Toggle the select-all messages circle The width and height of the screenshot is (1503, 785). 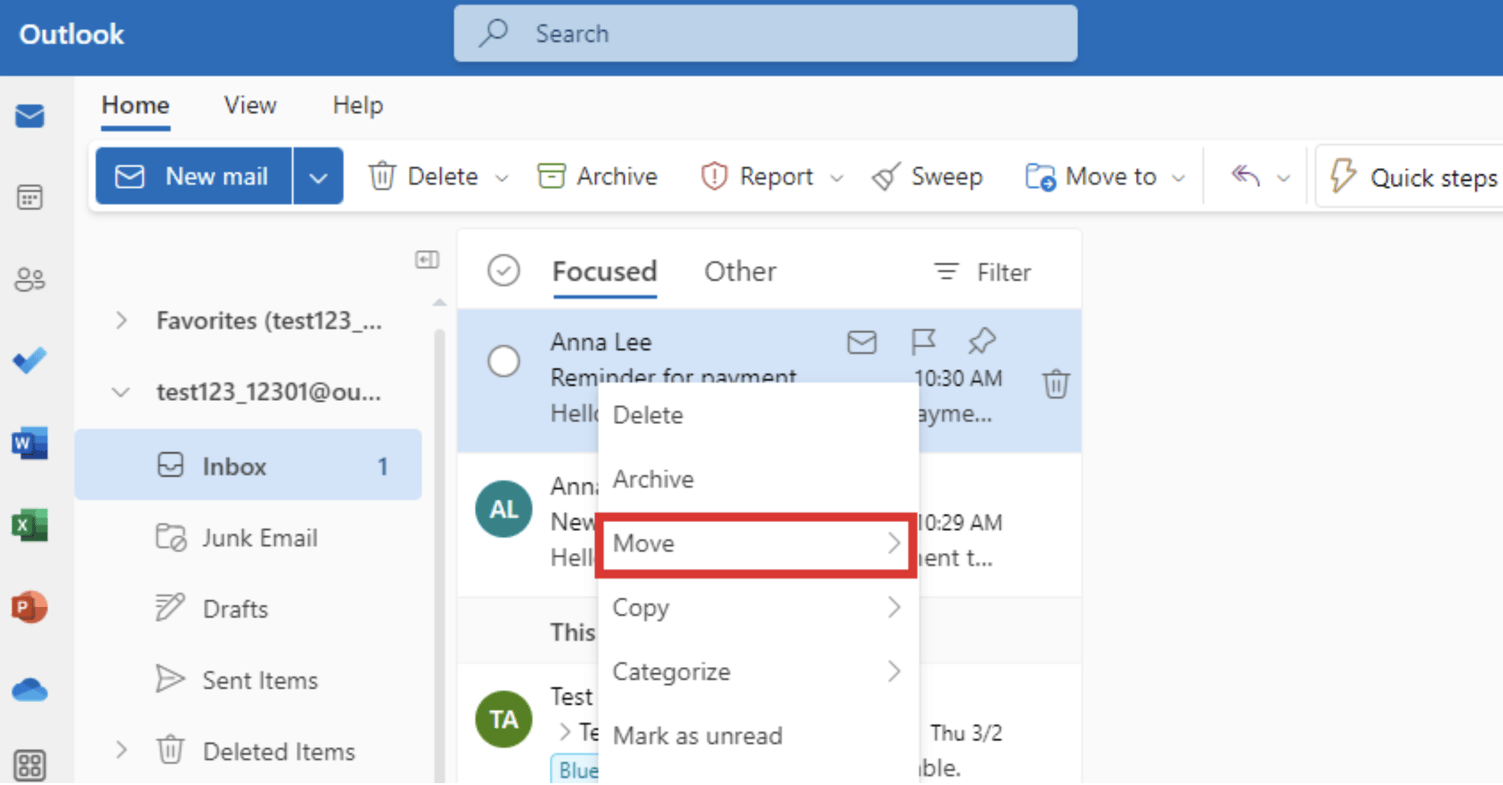(x=504, y=270)
